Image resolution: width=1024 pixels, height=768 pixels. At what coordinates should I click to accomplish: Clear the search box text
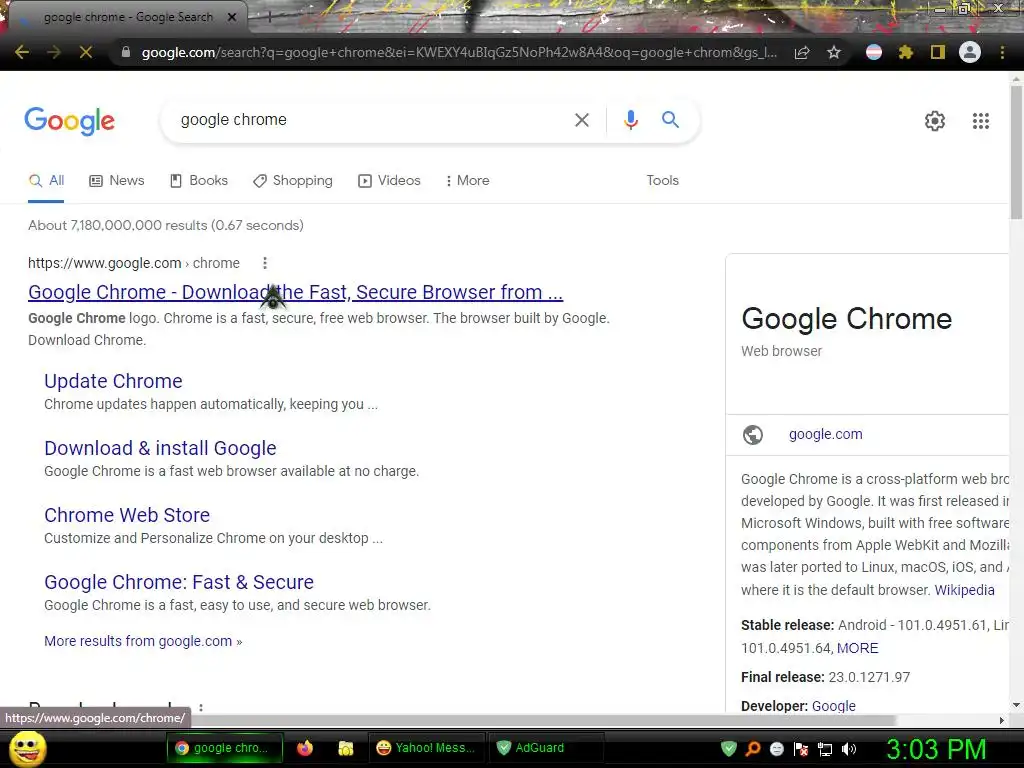click(x=582, y=120)
